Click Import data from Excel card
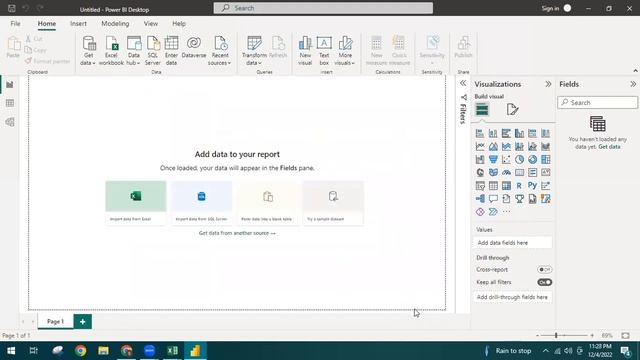This screenshot has width=640, height=360. pyautogui.click(x=136, y=203)
